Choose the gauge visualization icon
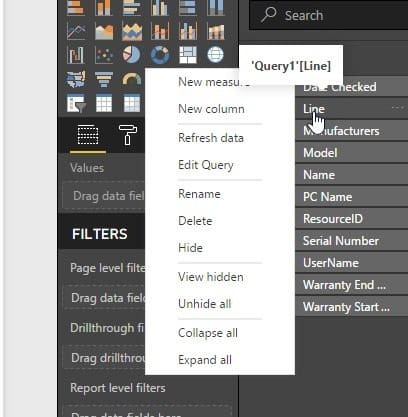Image resolution: width=408 pixels, height=417 pixels. [x=132, y=80]
